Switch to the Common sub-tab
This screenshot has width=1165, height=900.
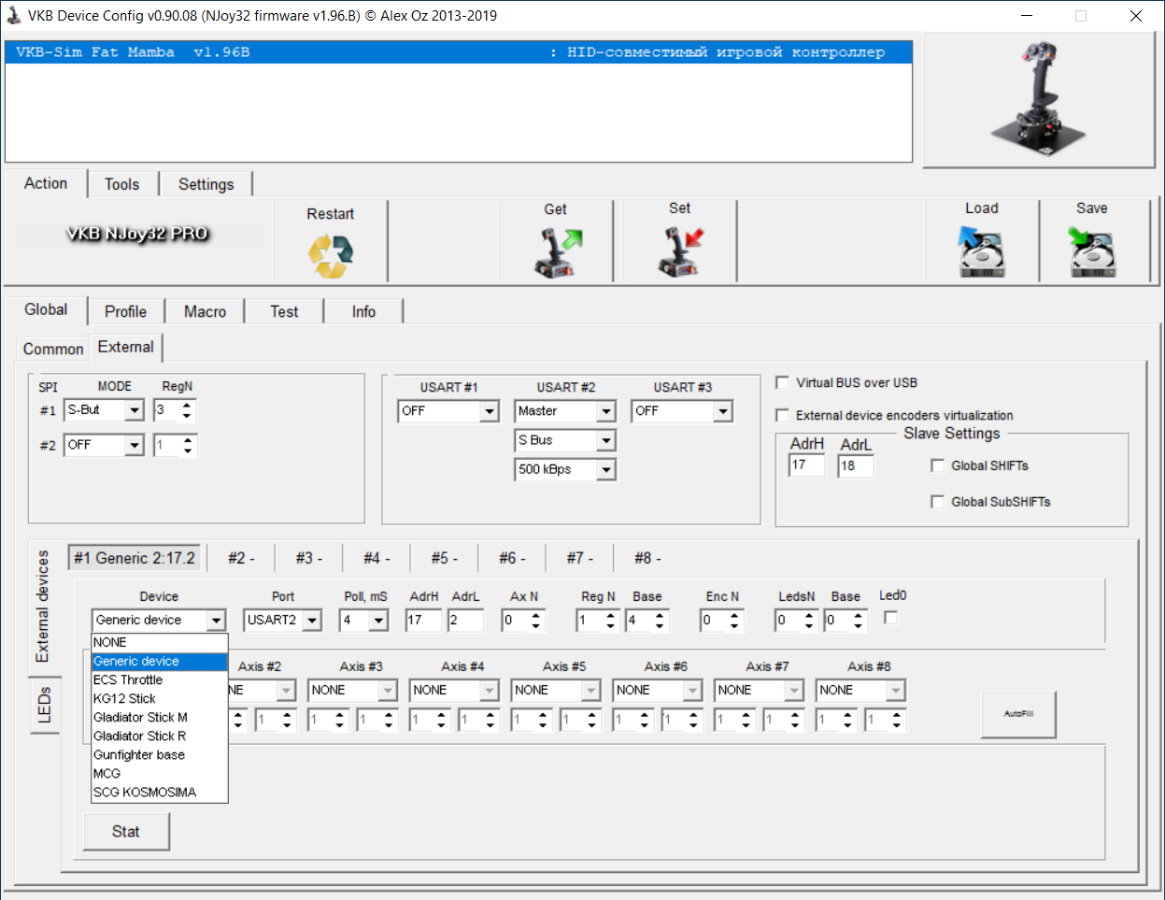[x=53, y=349]
